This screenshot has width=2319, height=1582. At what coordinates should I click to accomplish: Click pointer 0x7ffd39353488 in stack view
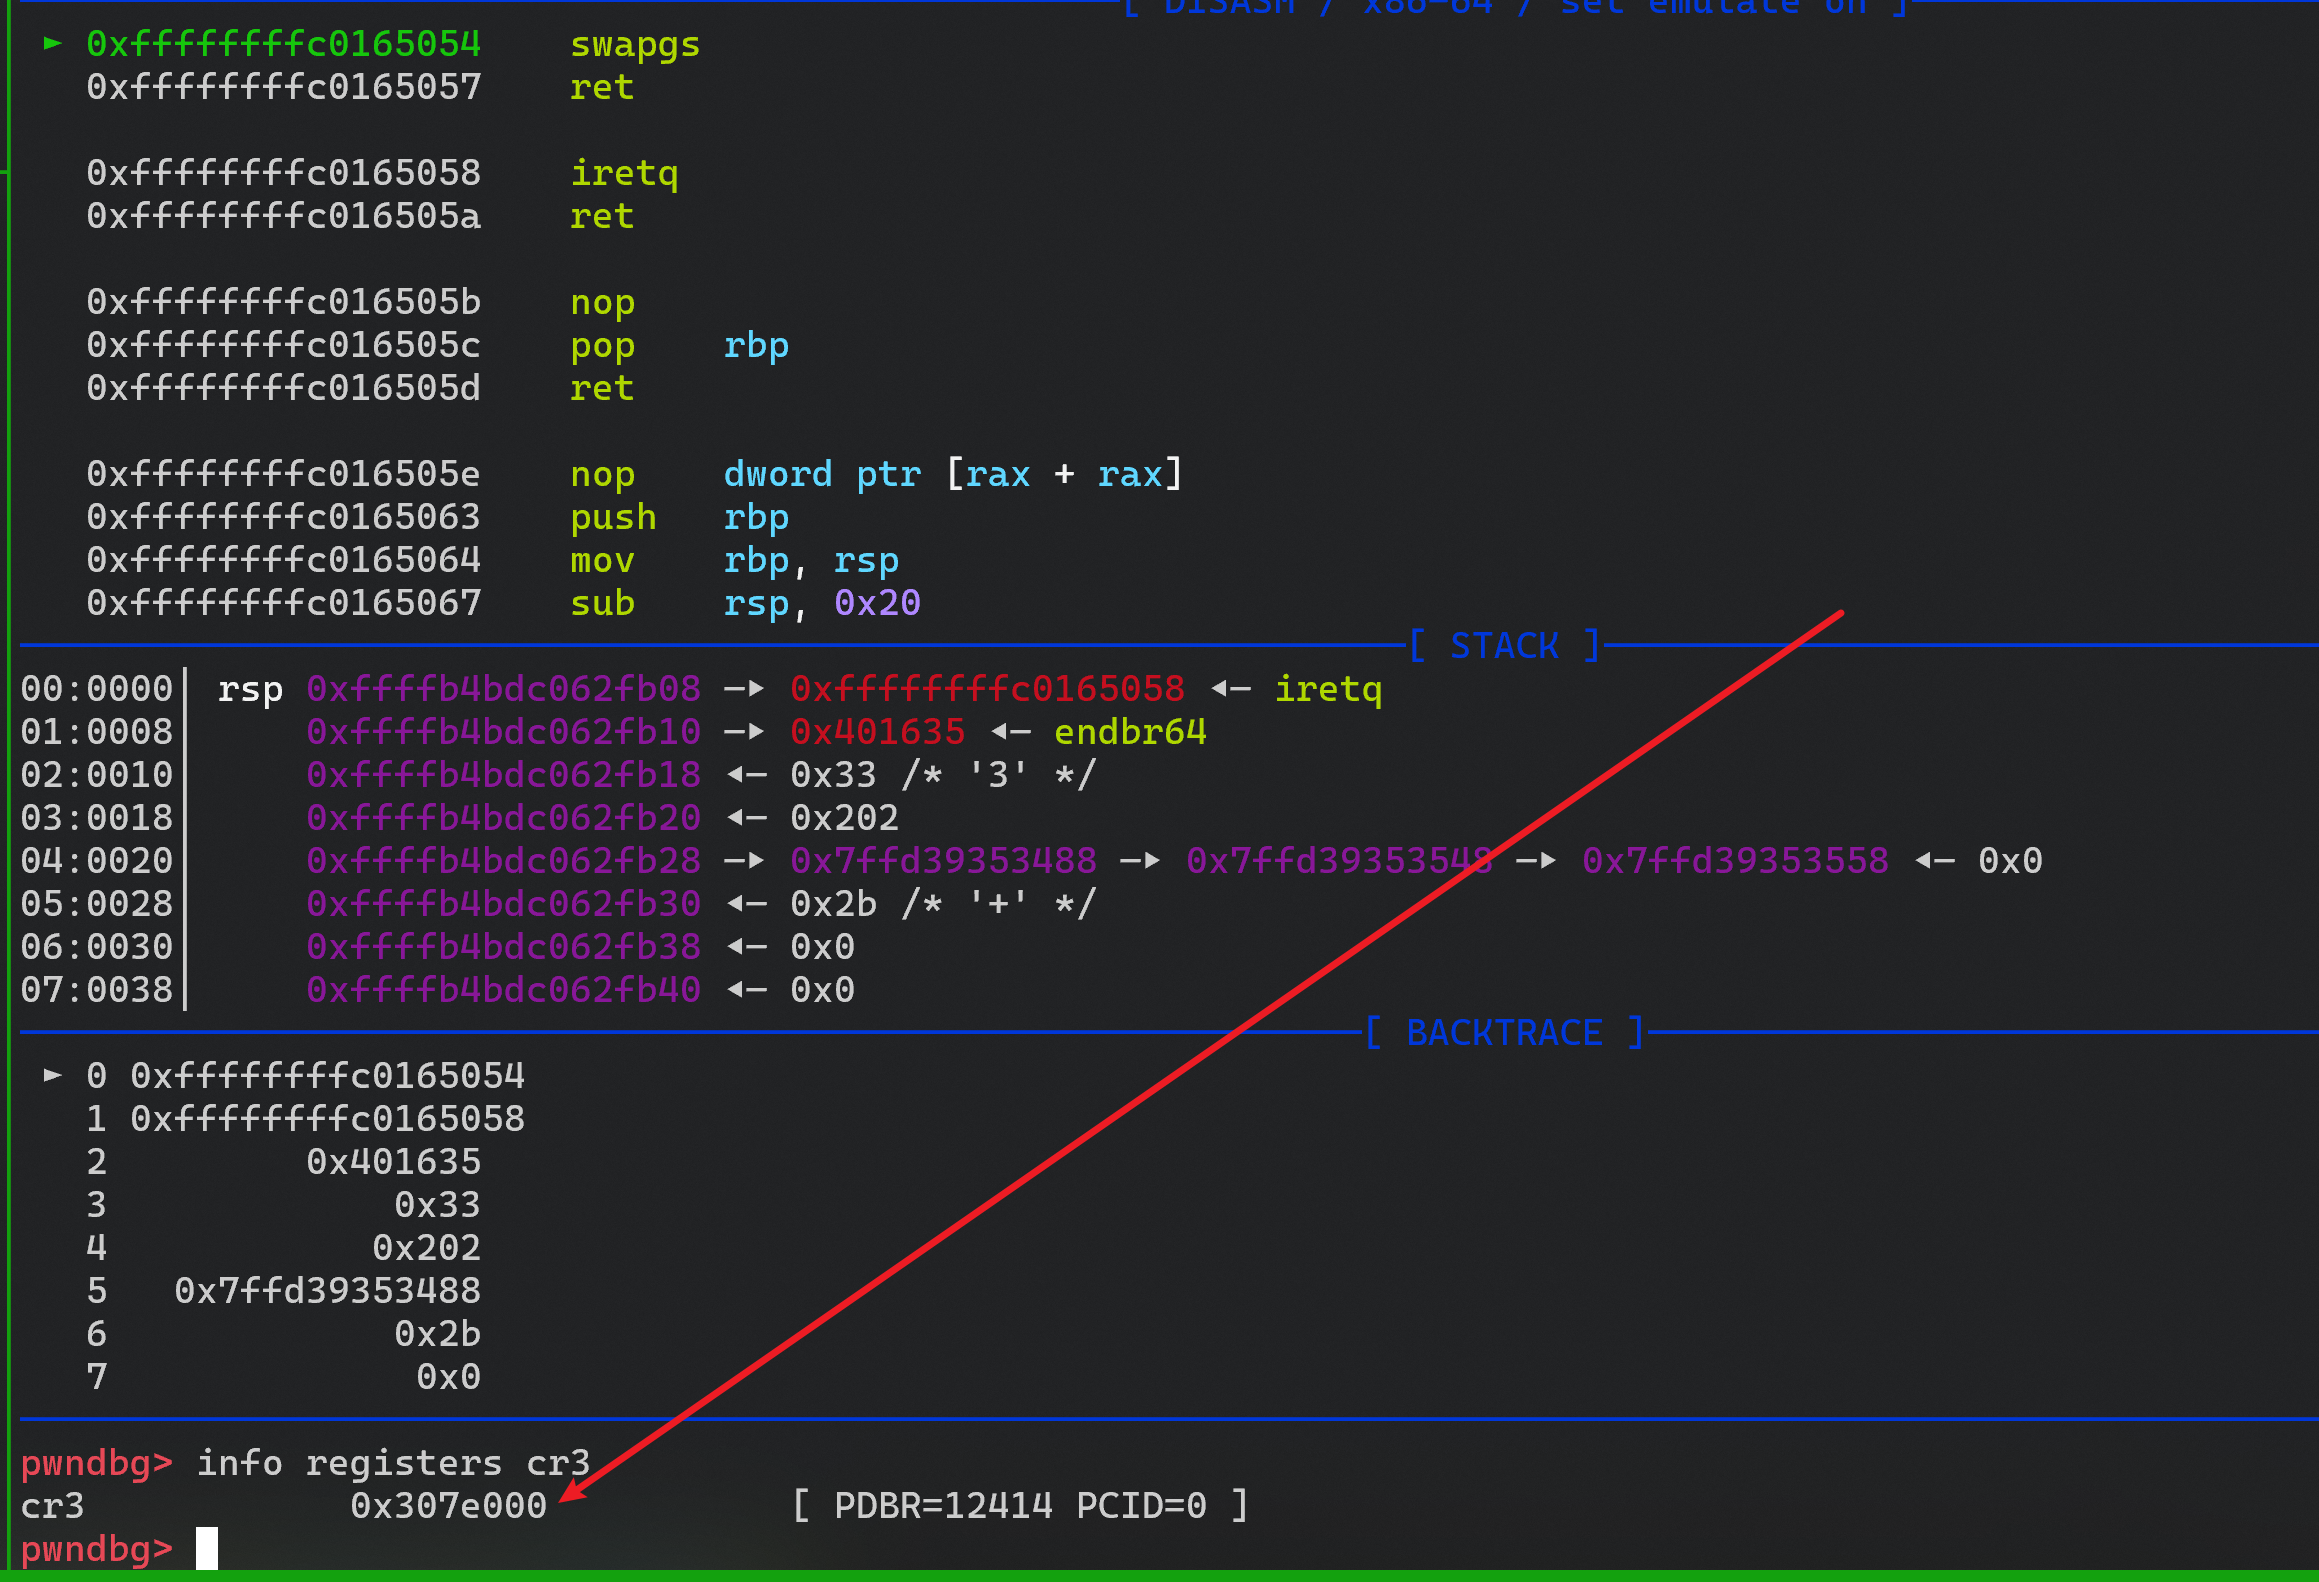click(943, 861)
